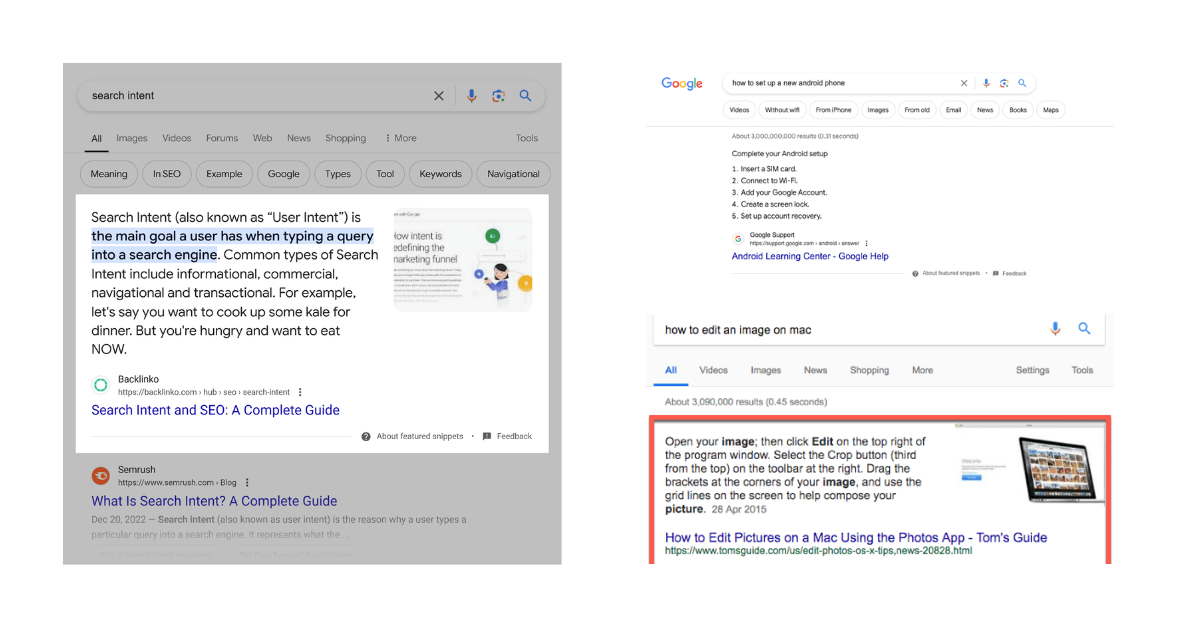1200x628 pixels.
Task: Open the three-dot menu next to the support.google.com URL
Action: pyautogui.click(x=867, y=243)
